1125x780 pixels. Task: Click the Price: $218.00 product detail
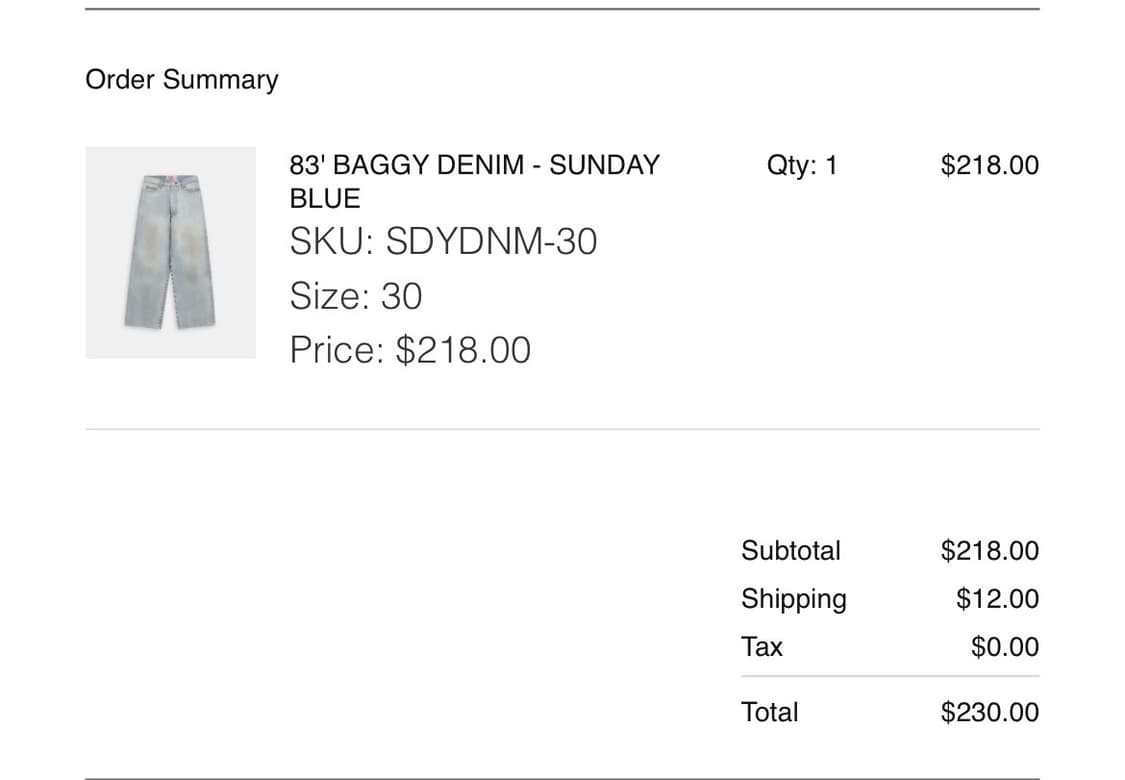tap(410, 350)
